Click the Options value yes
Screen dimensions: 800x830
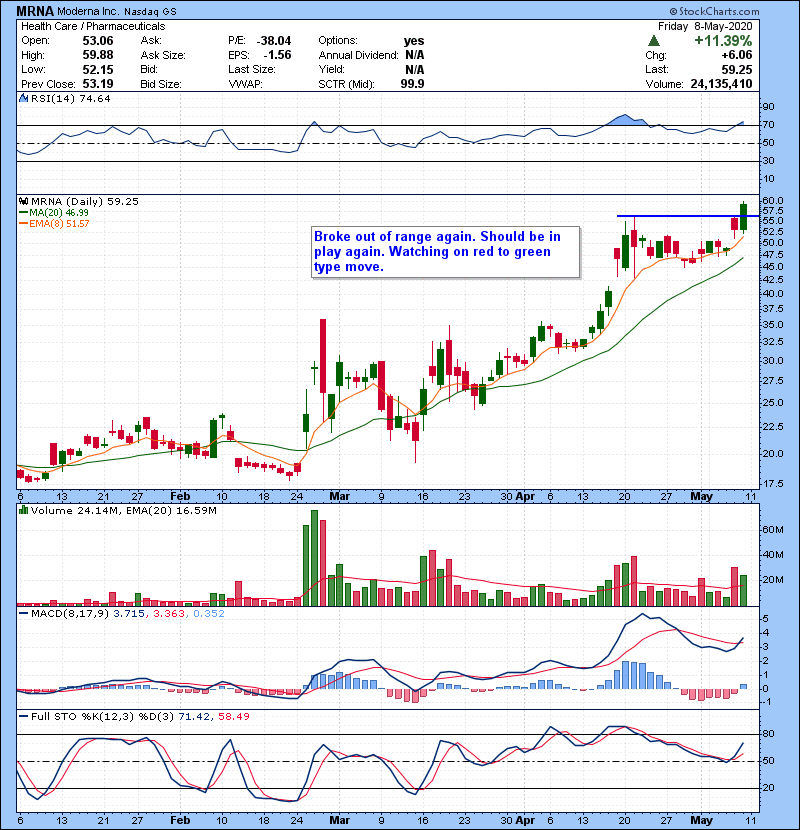414,41
